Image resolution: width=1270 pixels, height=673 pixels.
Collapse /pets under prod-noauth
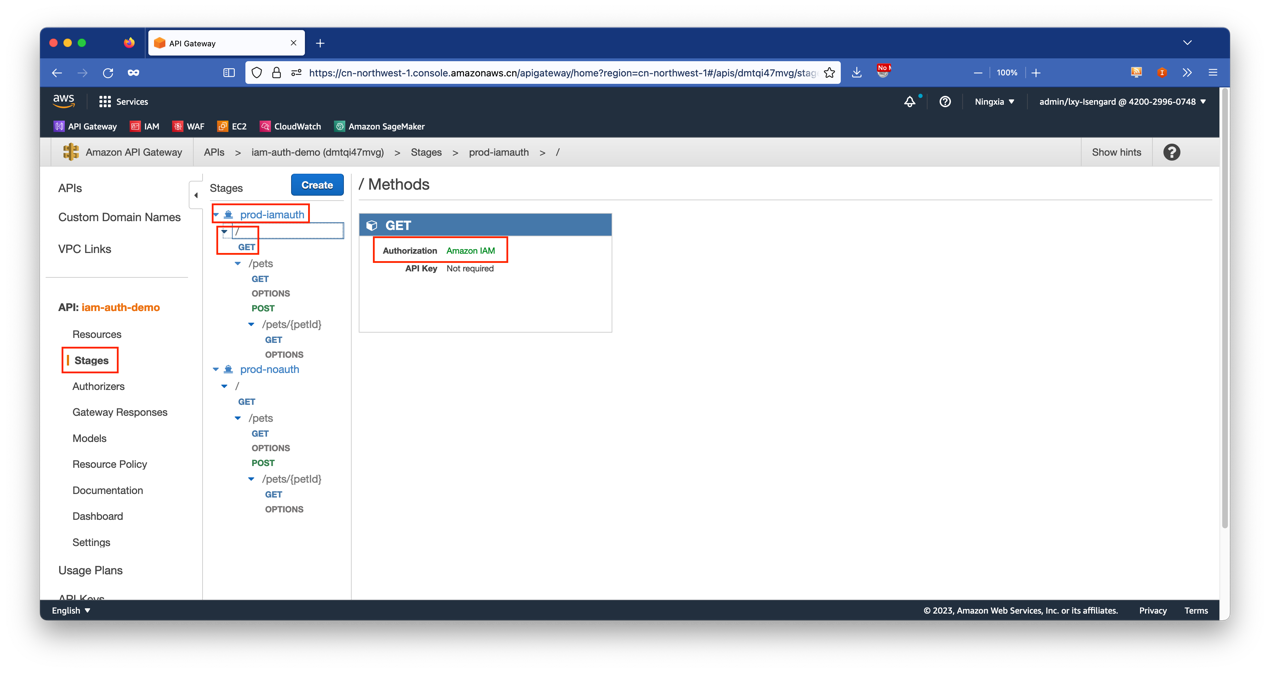[x=238, y=419]
